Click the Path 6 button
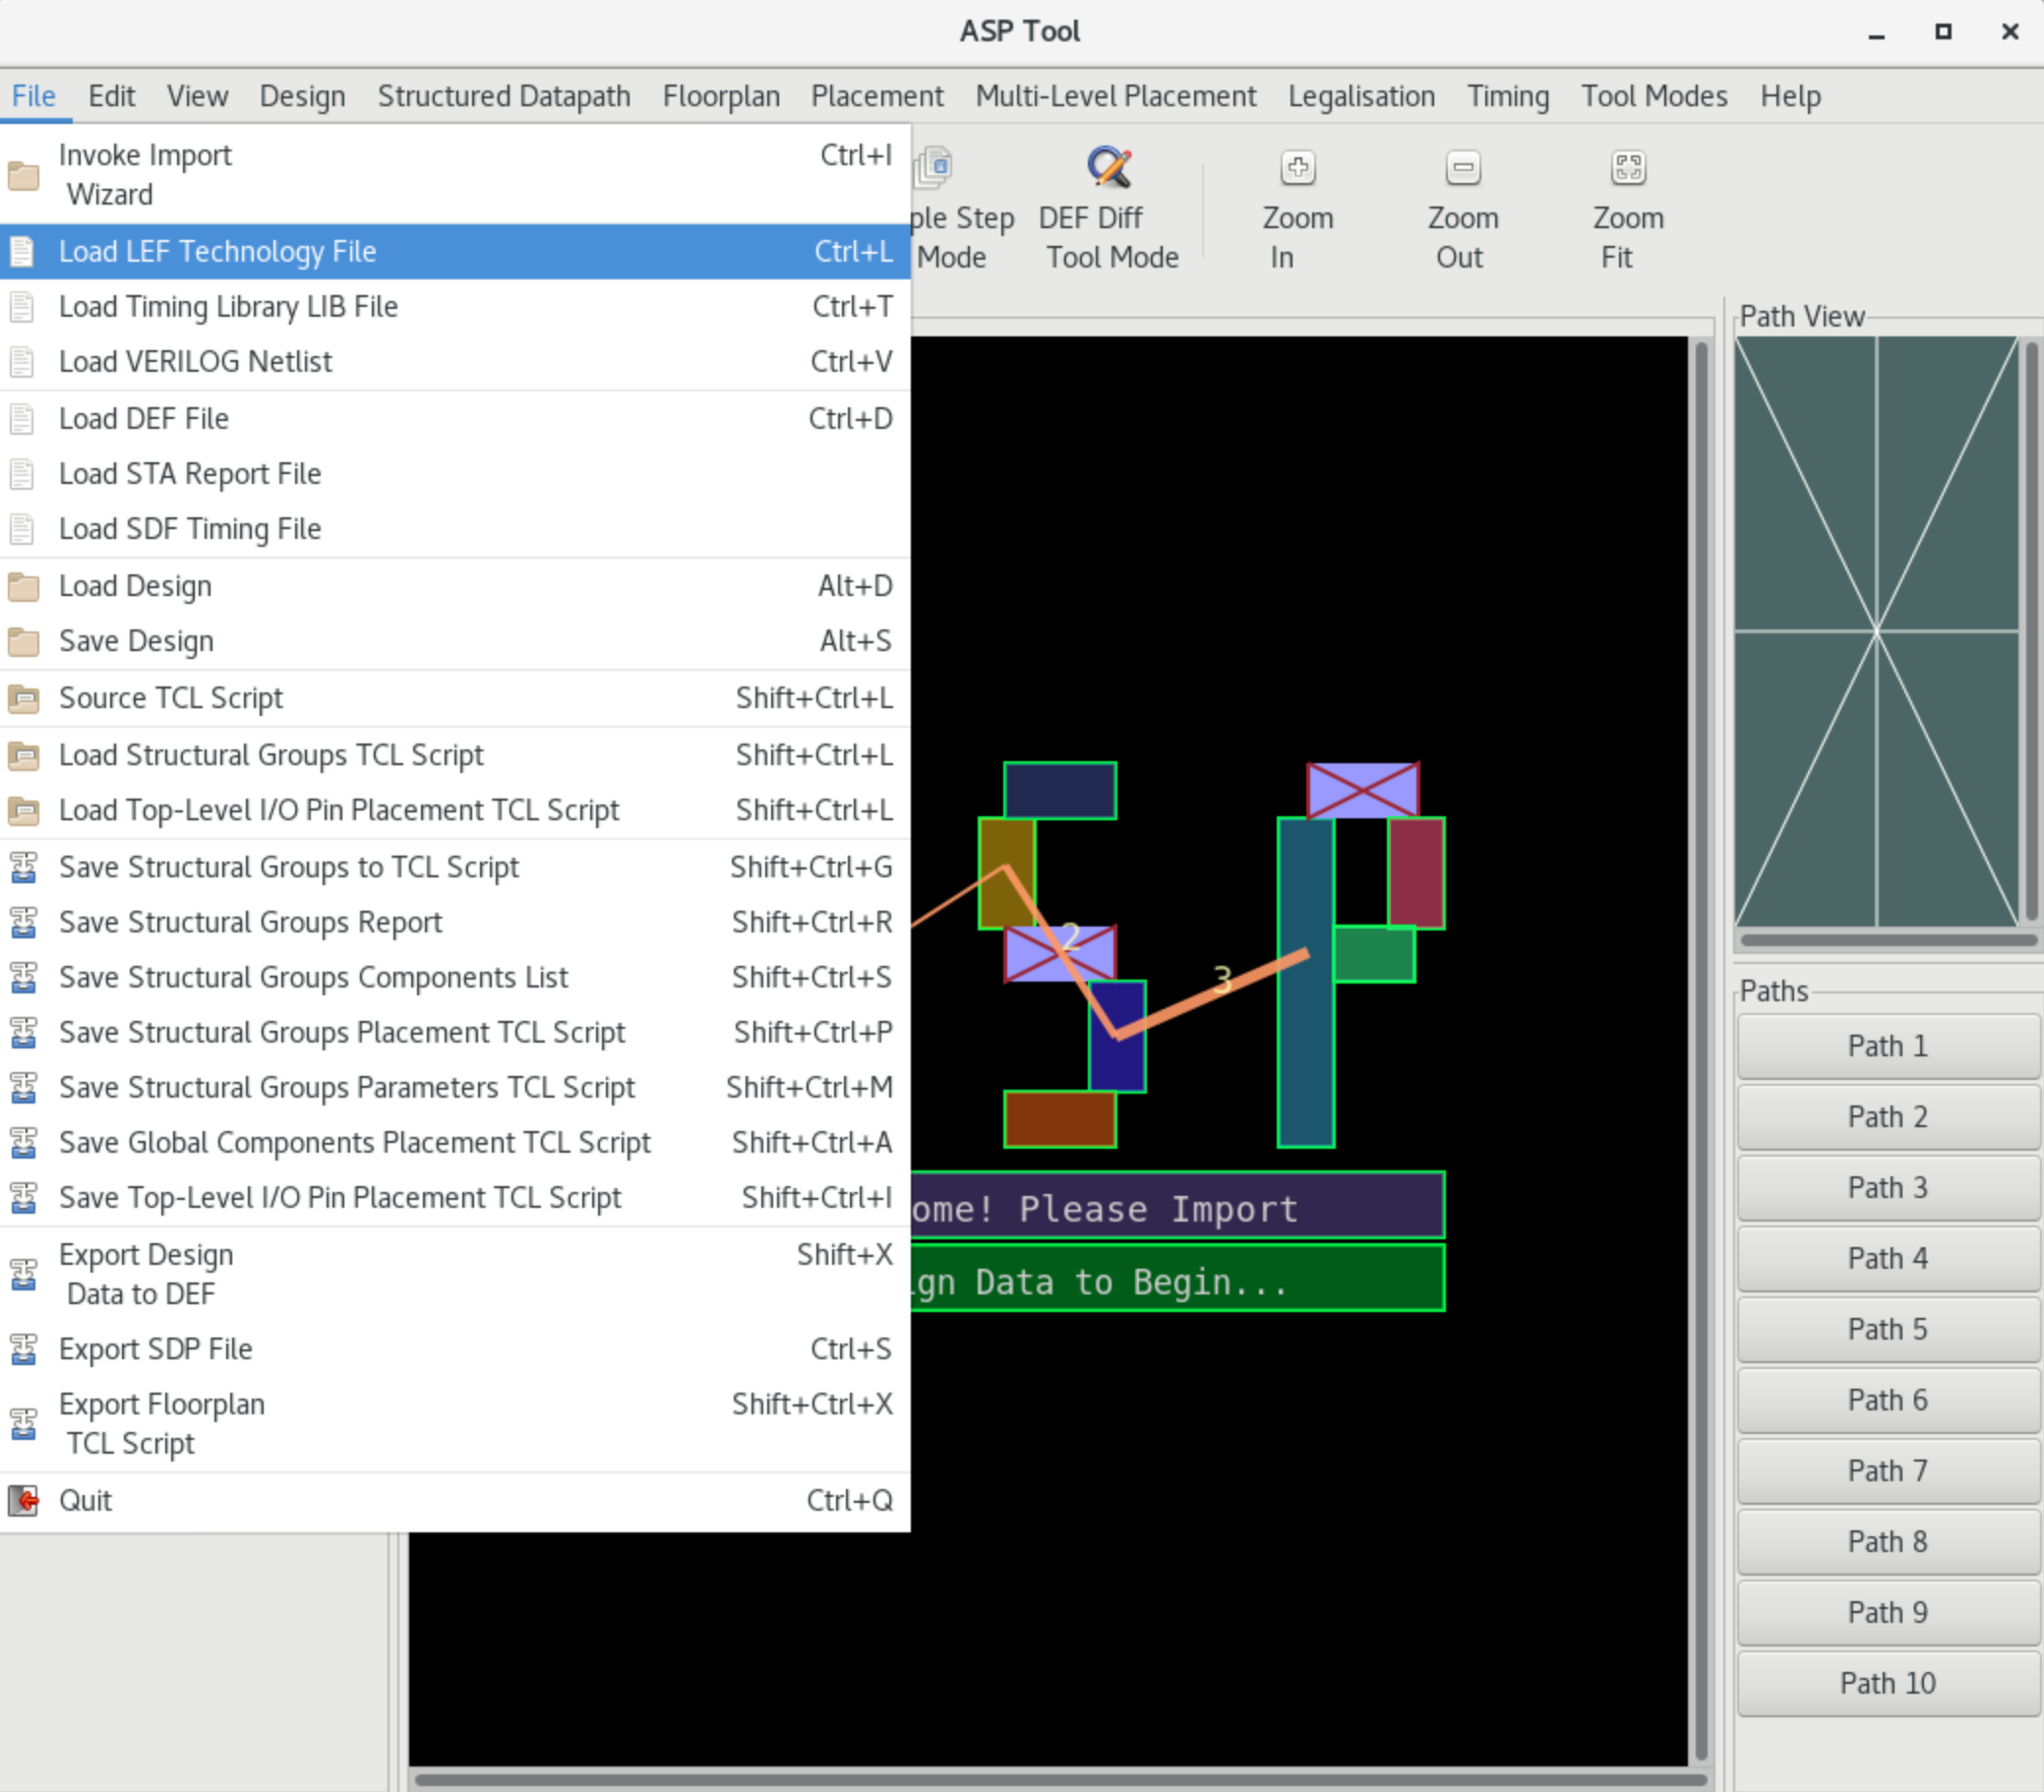The width and height of the screenshot is (2044, 1792). (x=1888, y=1400)
